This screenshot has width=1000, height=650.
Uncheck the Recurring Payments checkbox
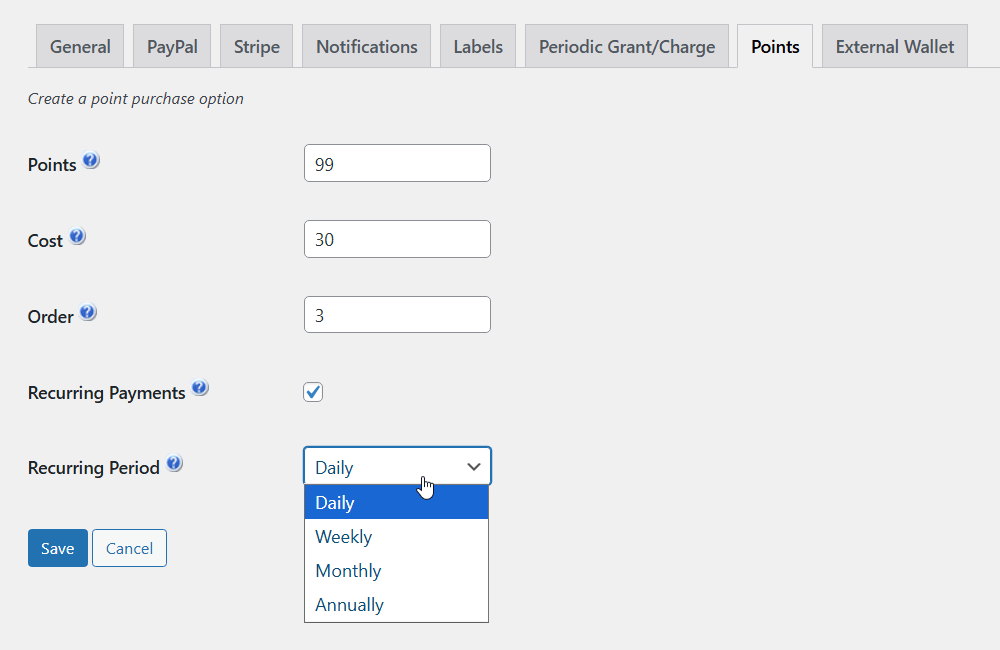coord(313,392)
